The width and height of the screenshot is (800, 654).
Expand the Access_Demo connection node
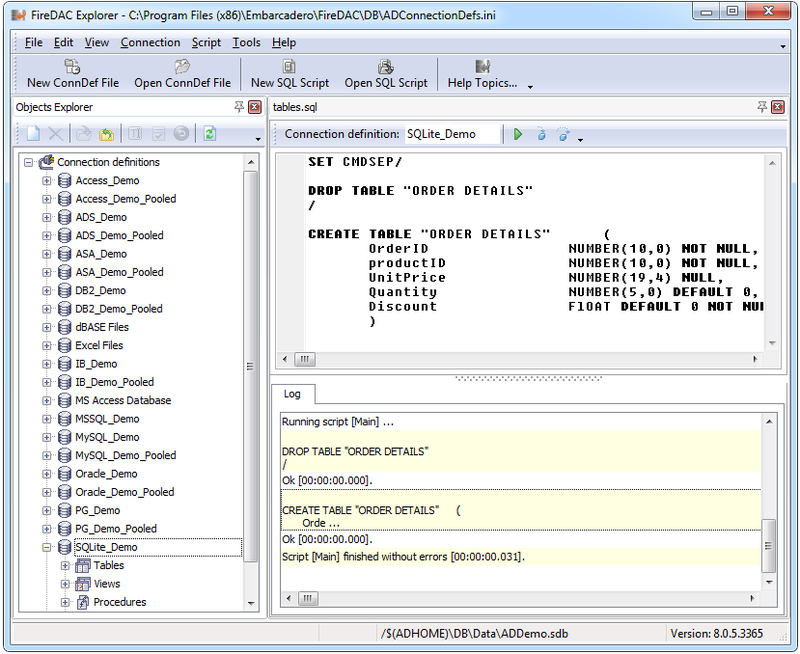click(x=46, y=181)
